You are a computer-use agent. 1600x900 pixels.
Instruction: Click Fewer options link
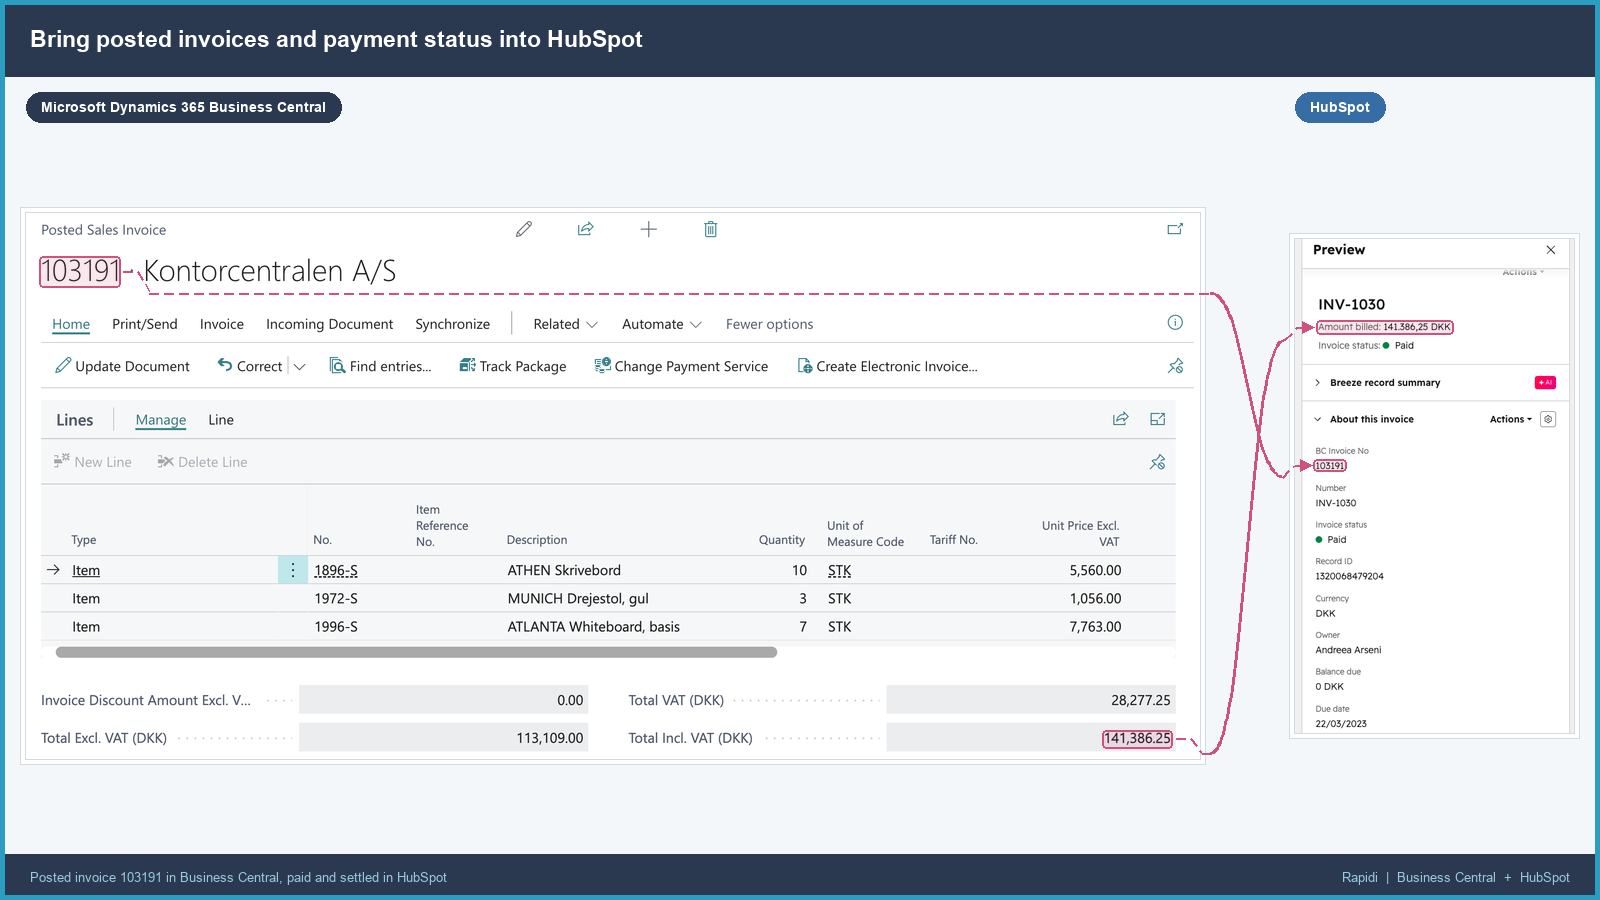pos(770,324)
